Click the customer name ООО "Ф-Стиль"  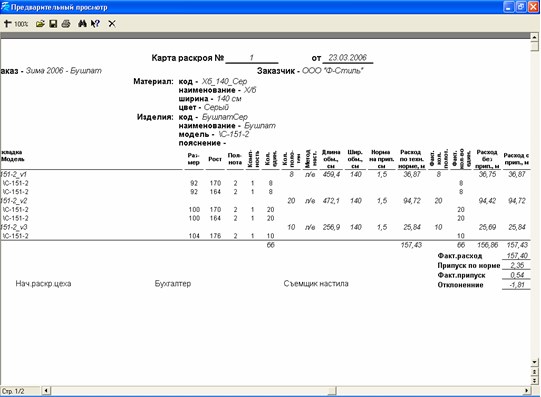click(333, 71)
